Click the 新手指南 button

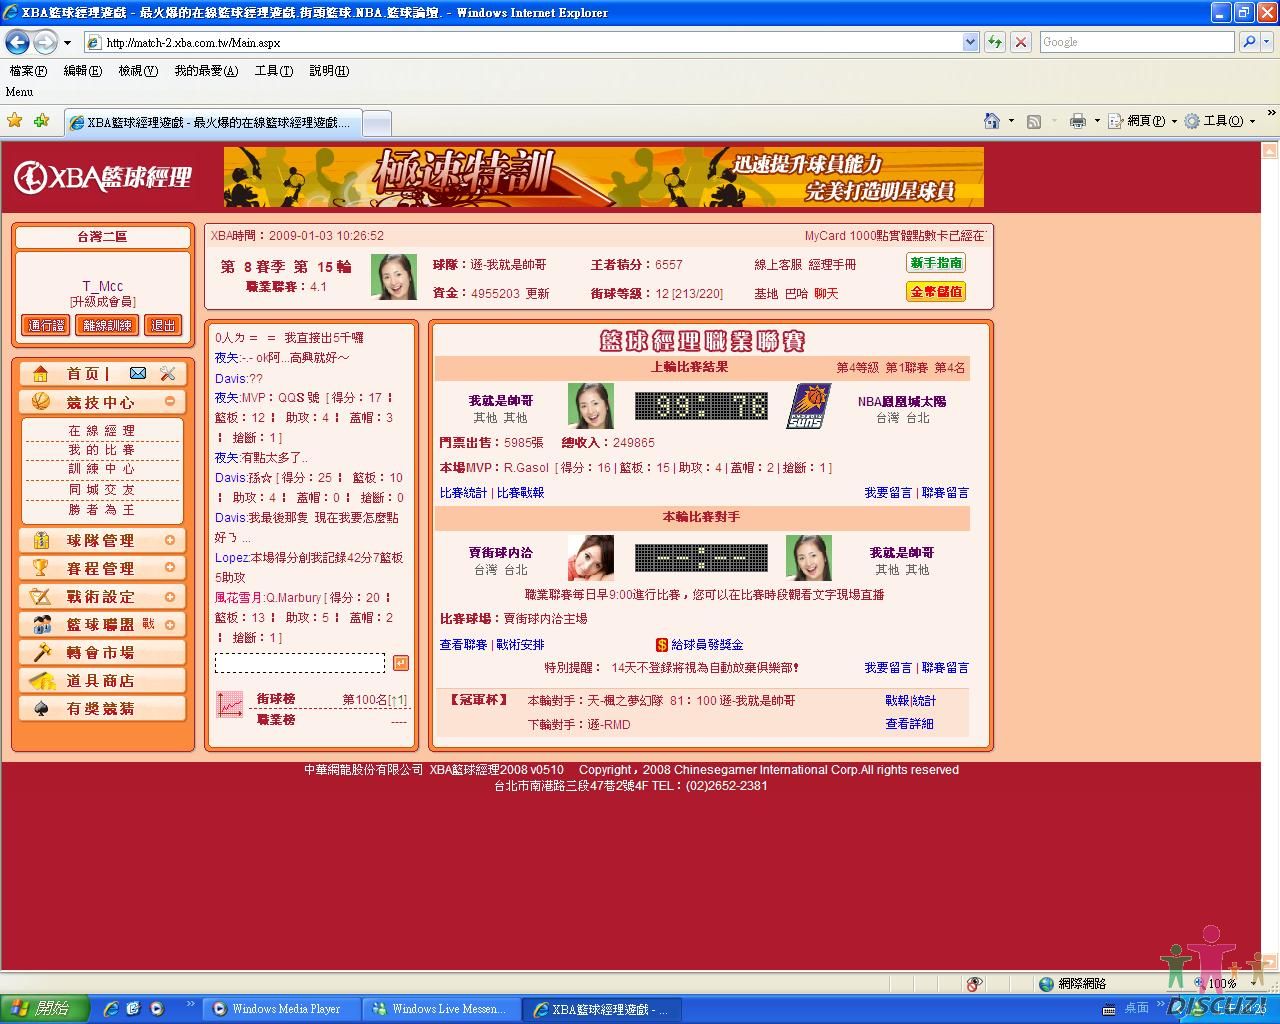(936, 263)
